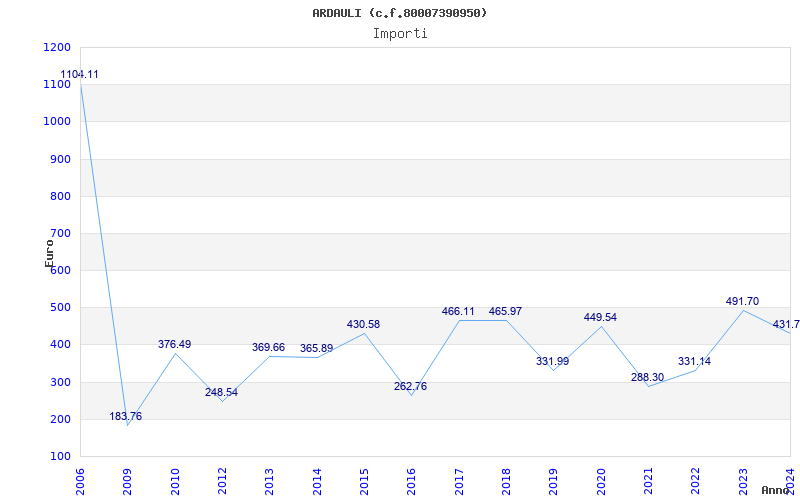Select the 700 y-axis tick label
This screenshot has height=500, width=800.
pos(60,233)
